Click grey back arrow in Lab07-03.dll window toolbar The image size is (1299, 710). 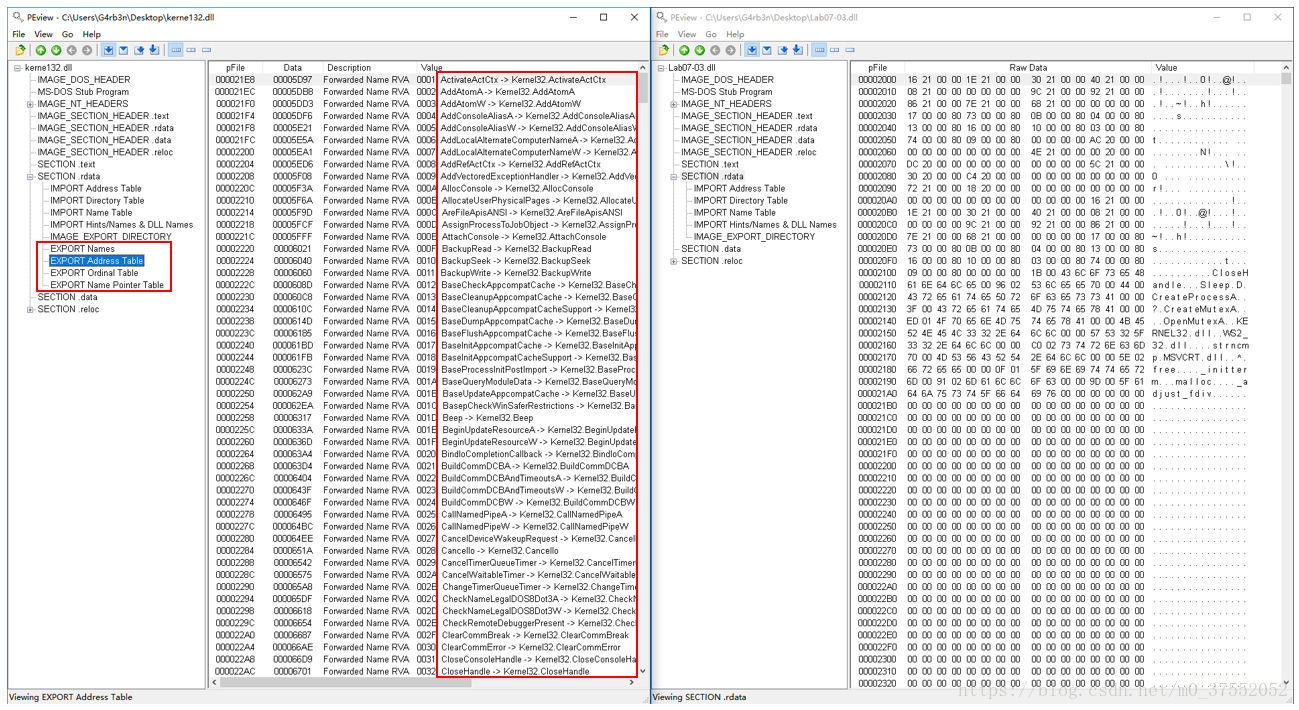point(715,50)
